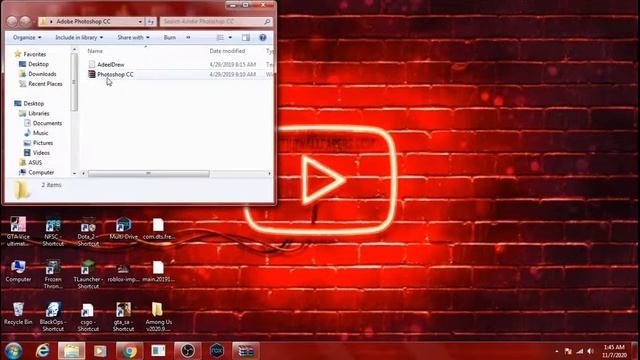Open Include in library dropdown
This screenshot has height=360, width=640.
point(79,38)
